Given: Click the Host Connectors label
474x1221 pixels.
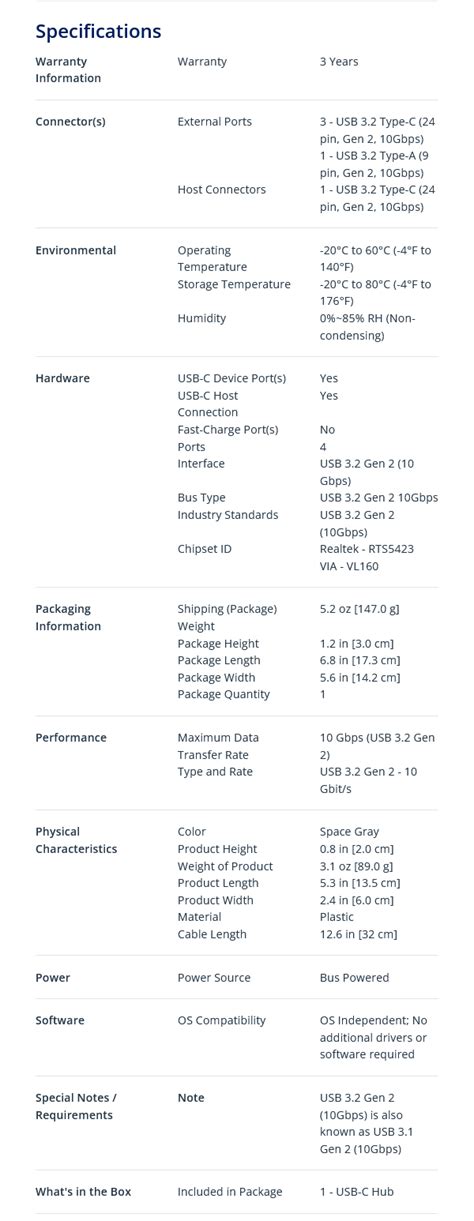Looking at the screenshot, I should 222,190.
